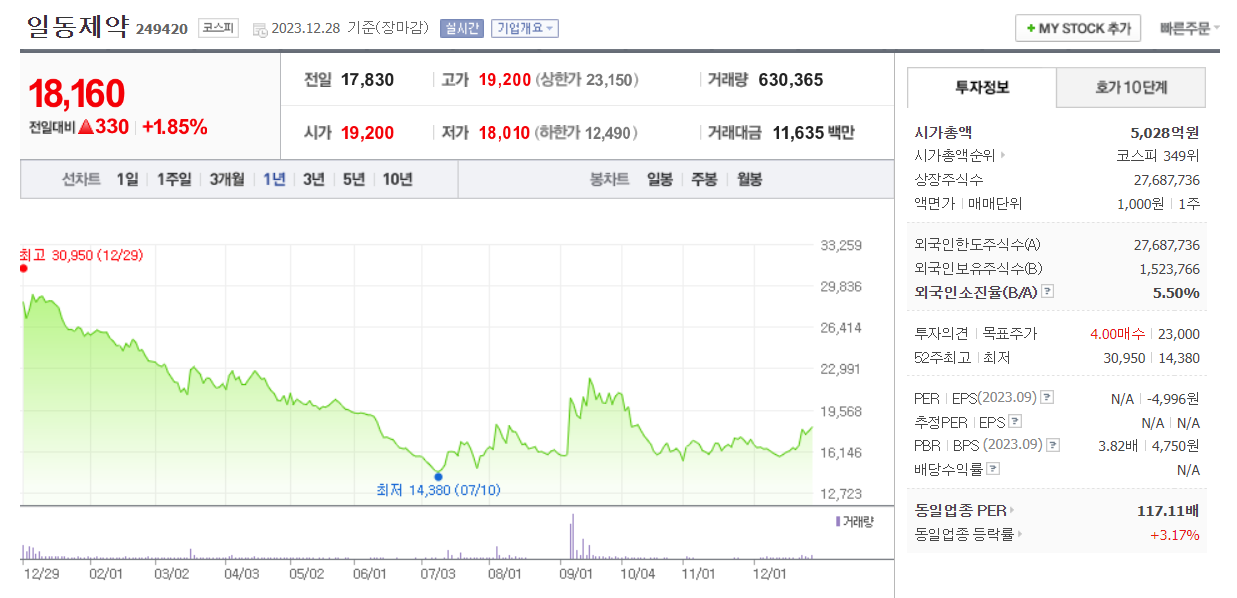The width and height of the screenshot is (1237, 598).
Task: Click the +3.17% sector change value
Action: pos(1175,534)
